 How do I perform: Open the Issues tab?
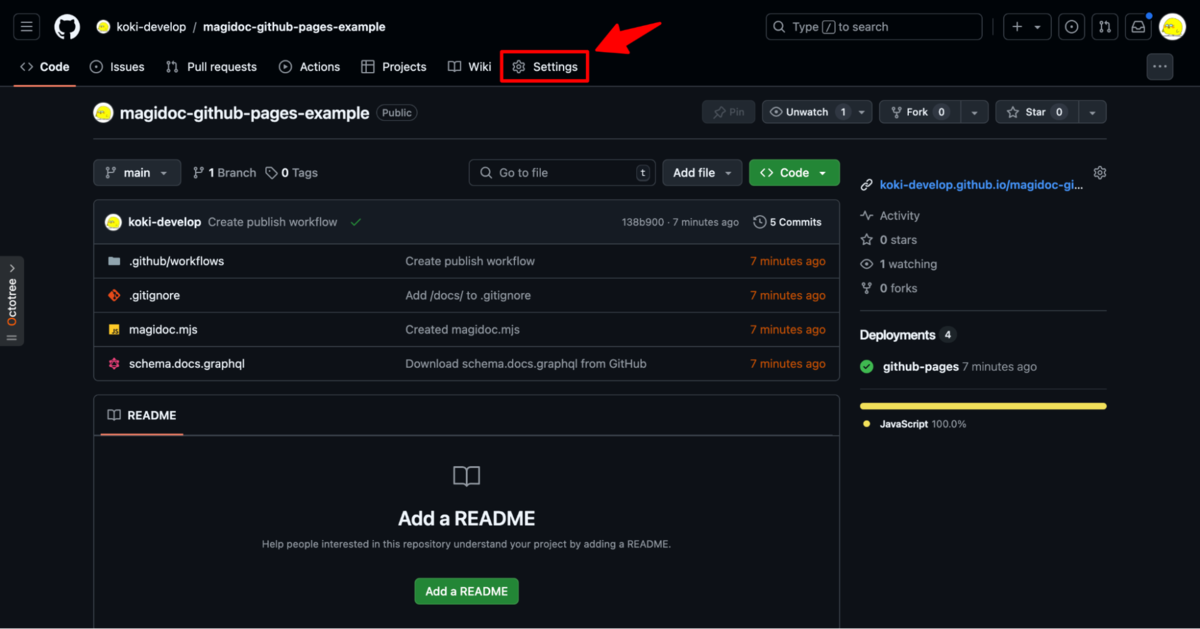coord(117,67)
